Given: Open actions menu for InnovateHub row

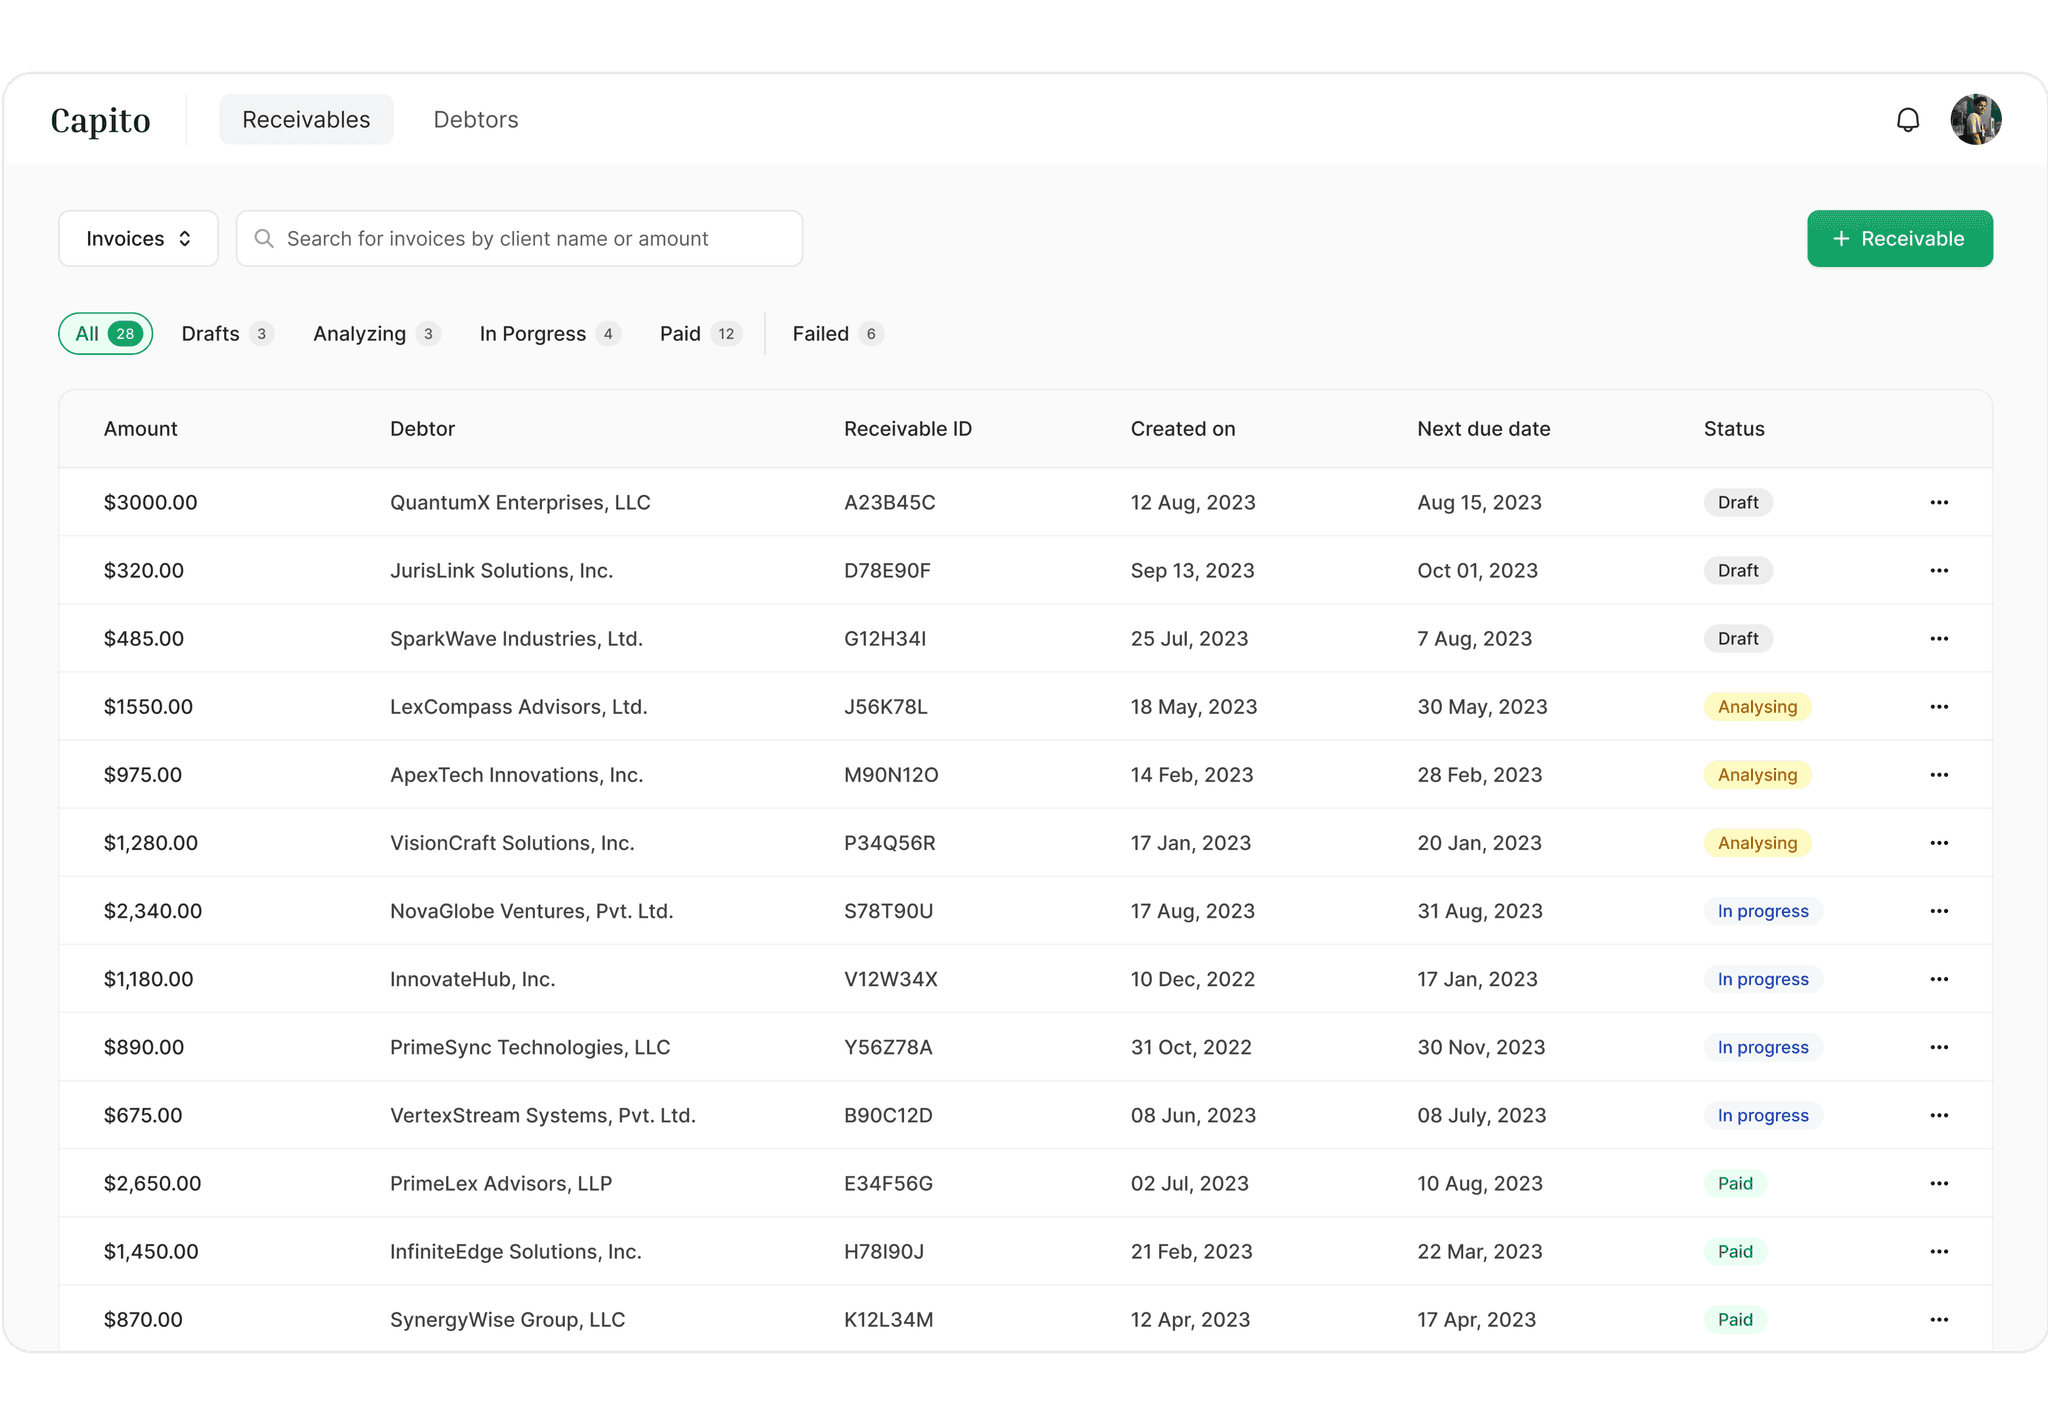Looking at the screenshot, I should [x=1938, y=979].
